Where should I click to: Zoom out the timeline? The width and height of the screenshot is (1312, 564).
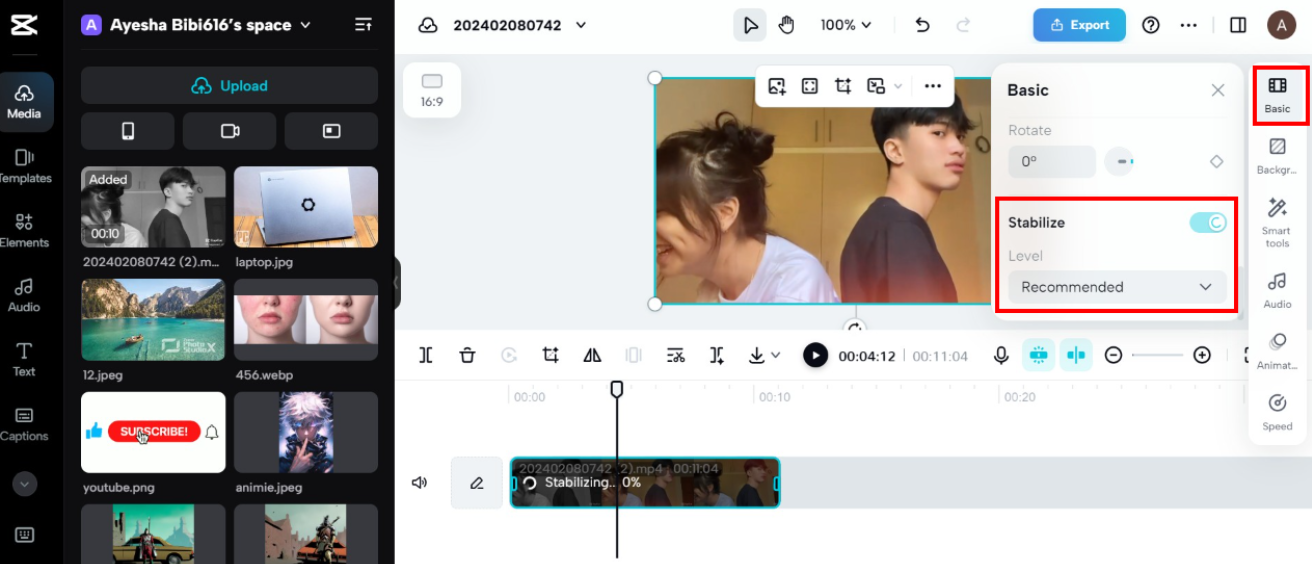[x=1113, y=355]
